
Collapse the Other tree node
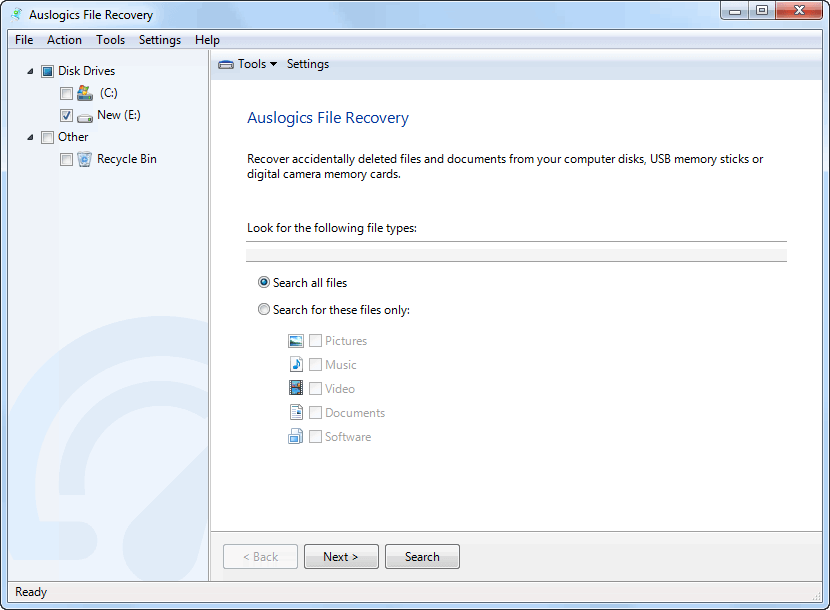[x=31, y=137]
